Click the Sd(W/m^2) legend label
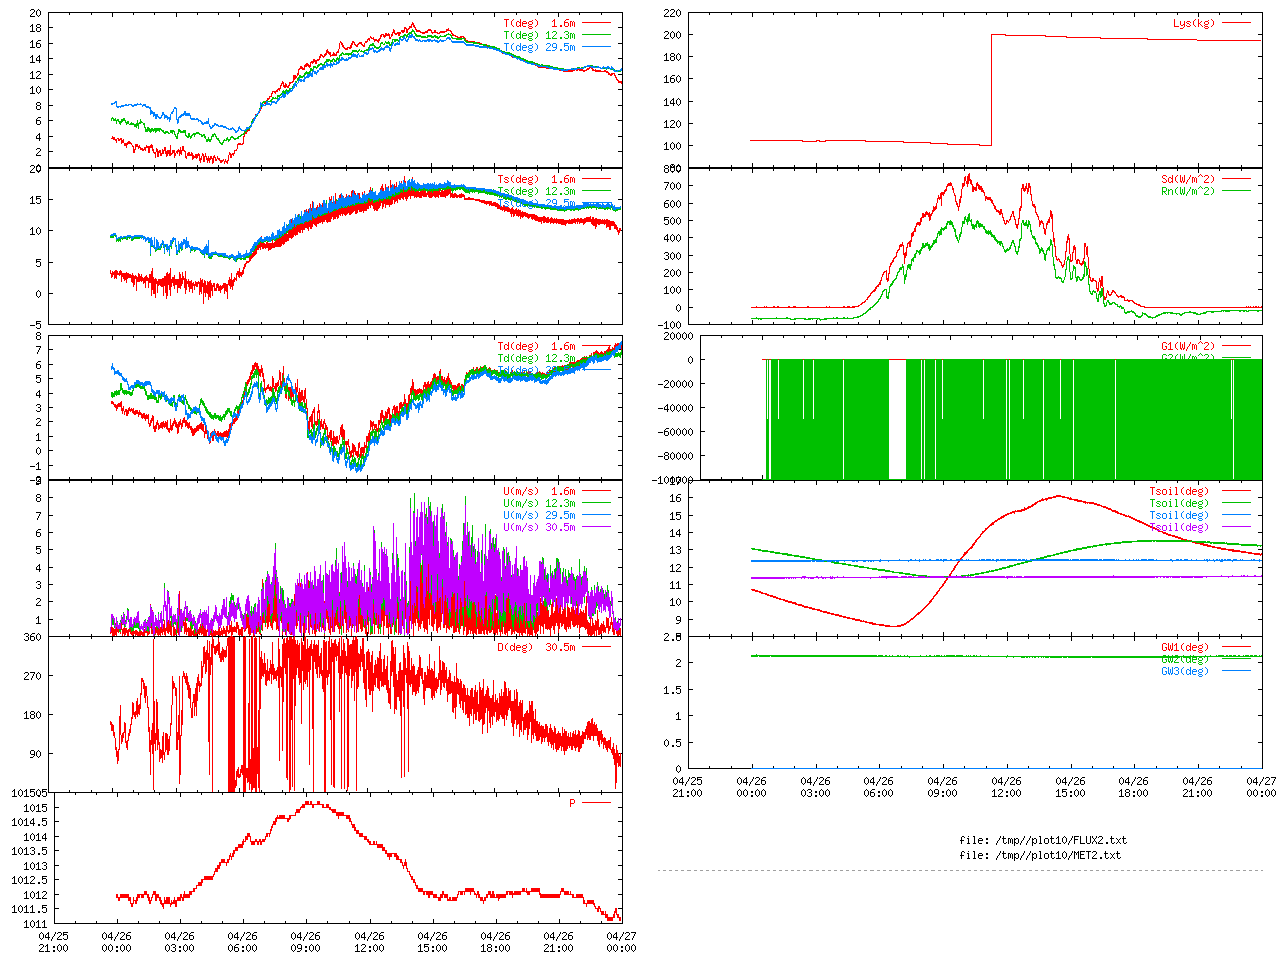Viewport: 1280px width, 960px height. point(1188,180)
